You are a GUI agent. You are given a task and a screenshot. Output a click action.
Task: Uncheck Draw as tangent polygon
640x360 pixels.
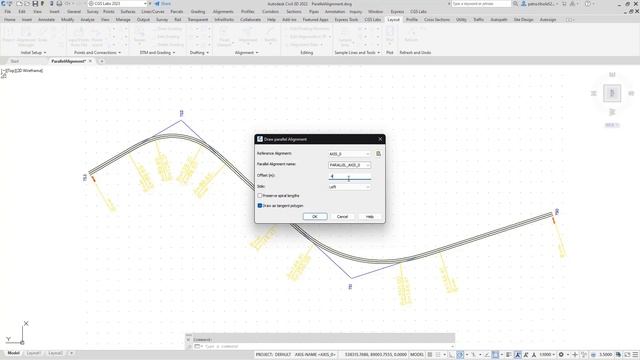coord(260,206)
